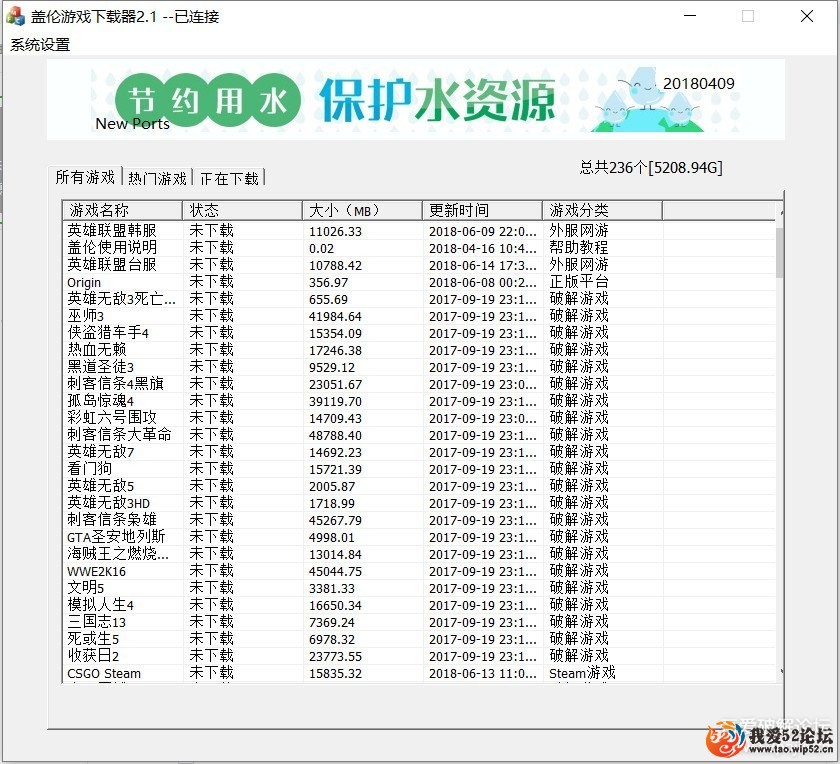Select the 英雄联盟台服 game row
This screenshot has width=840, height=764.
pos(419,265)
